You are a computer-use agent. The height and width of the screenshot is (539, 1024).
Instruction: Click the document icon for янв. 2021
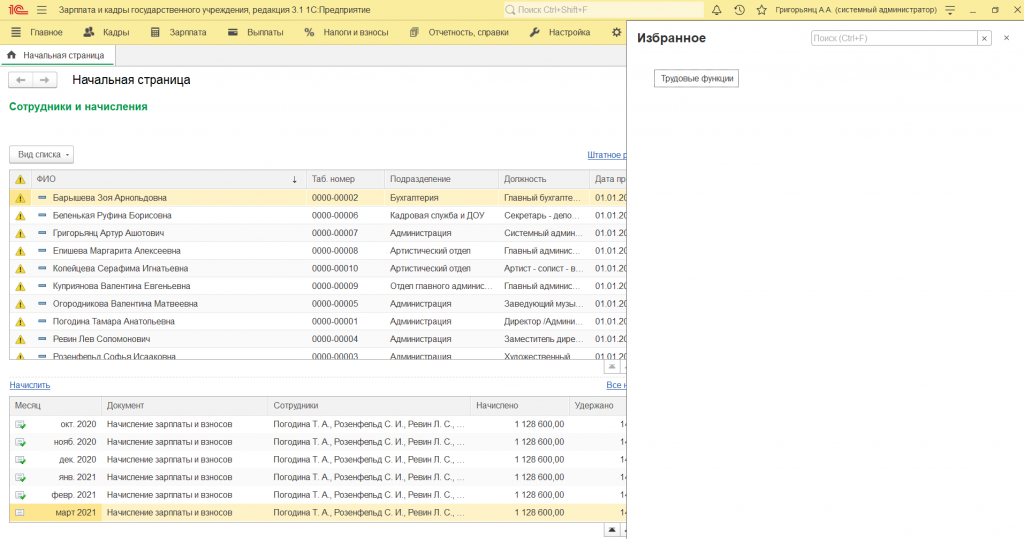[20, 478]
